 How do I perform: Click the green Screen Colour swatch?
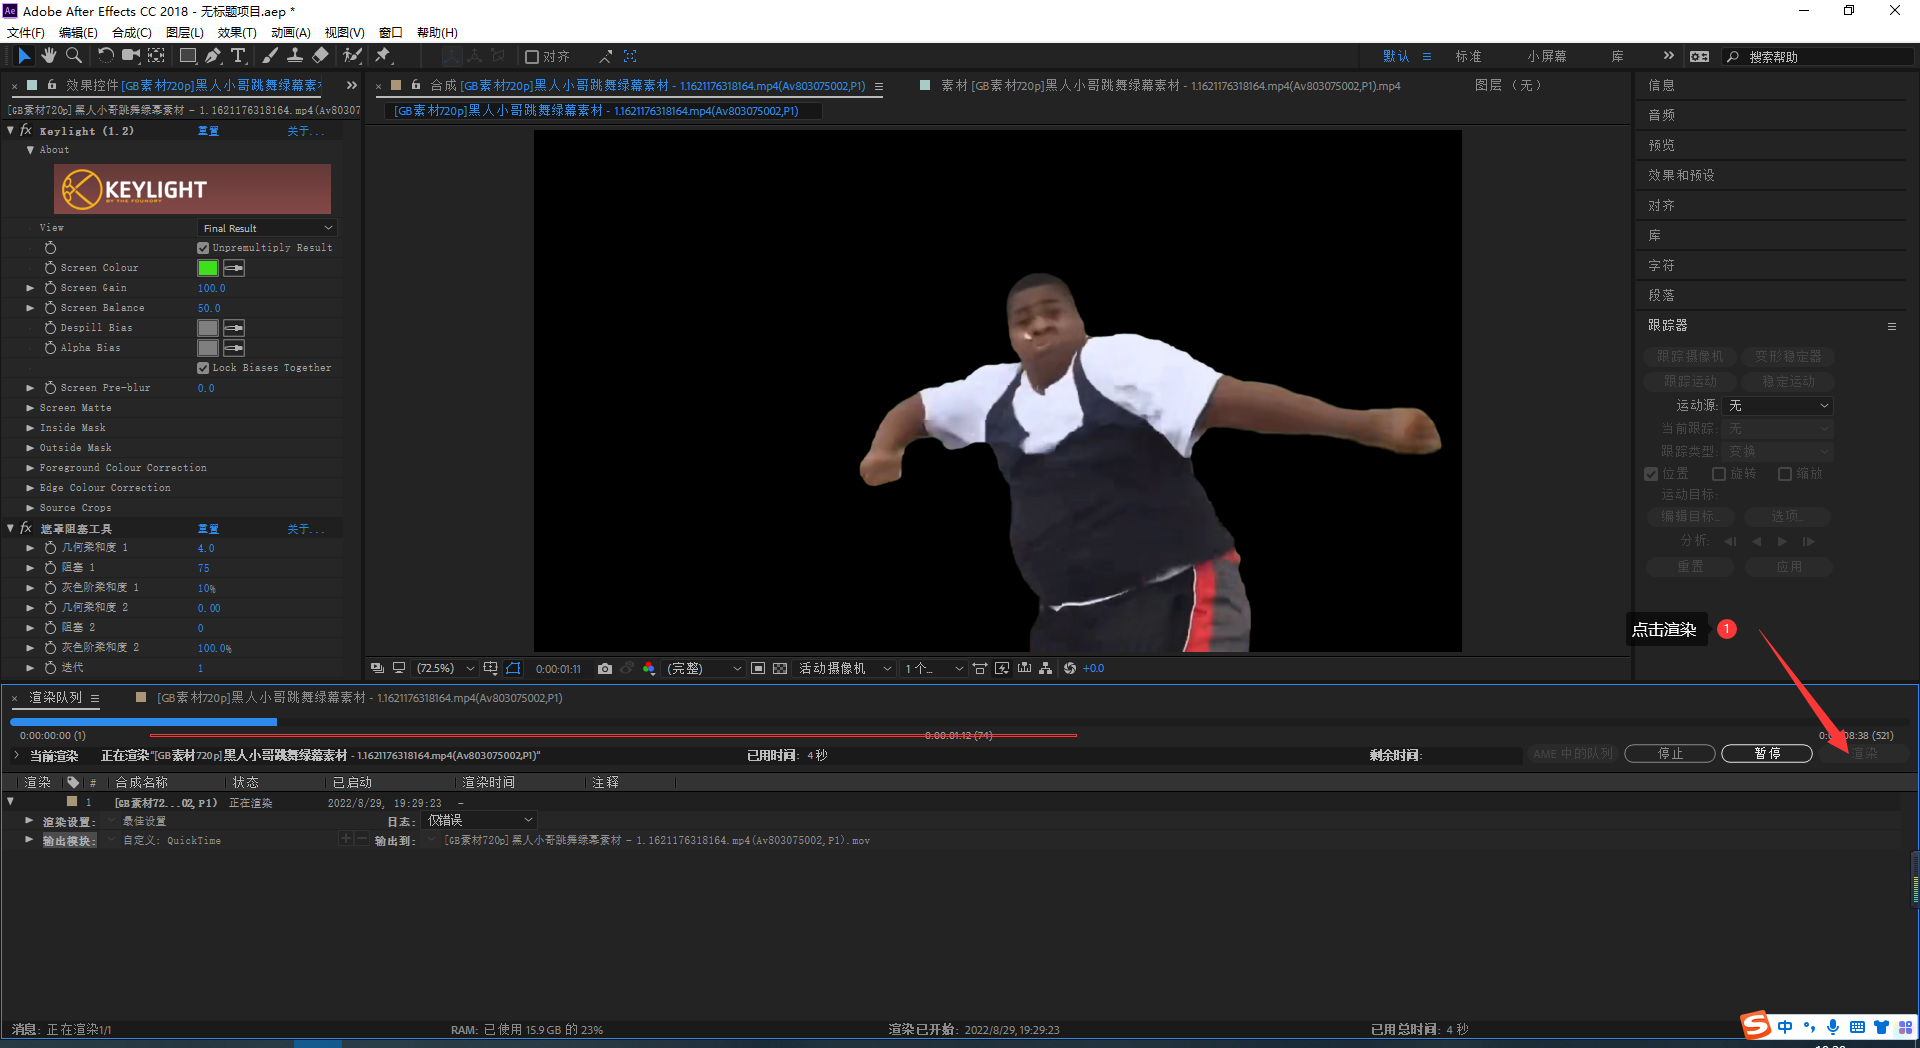[208, 268]
